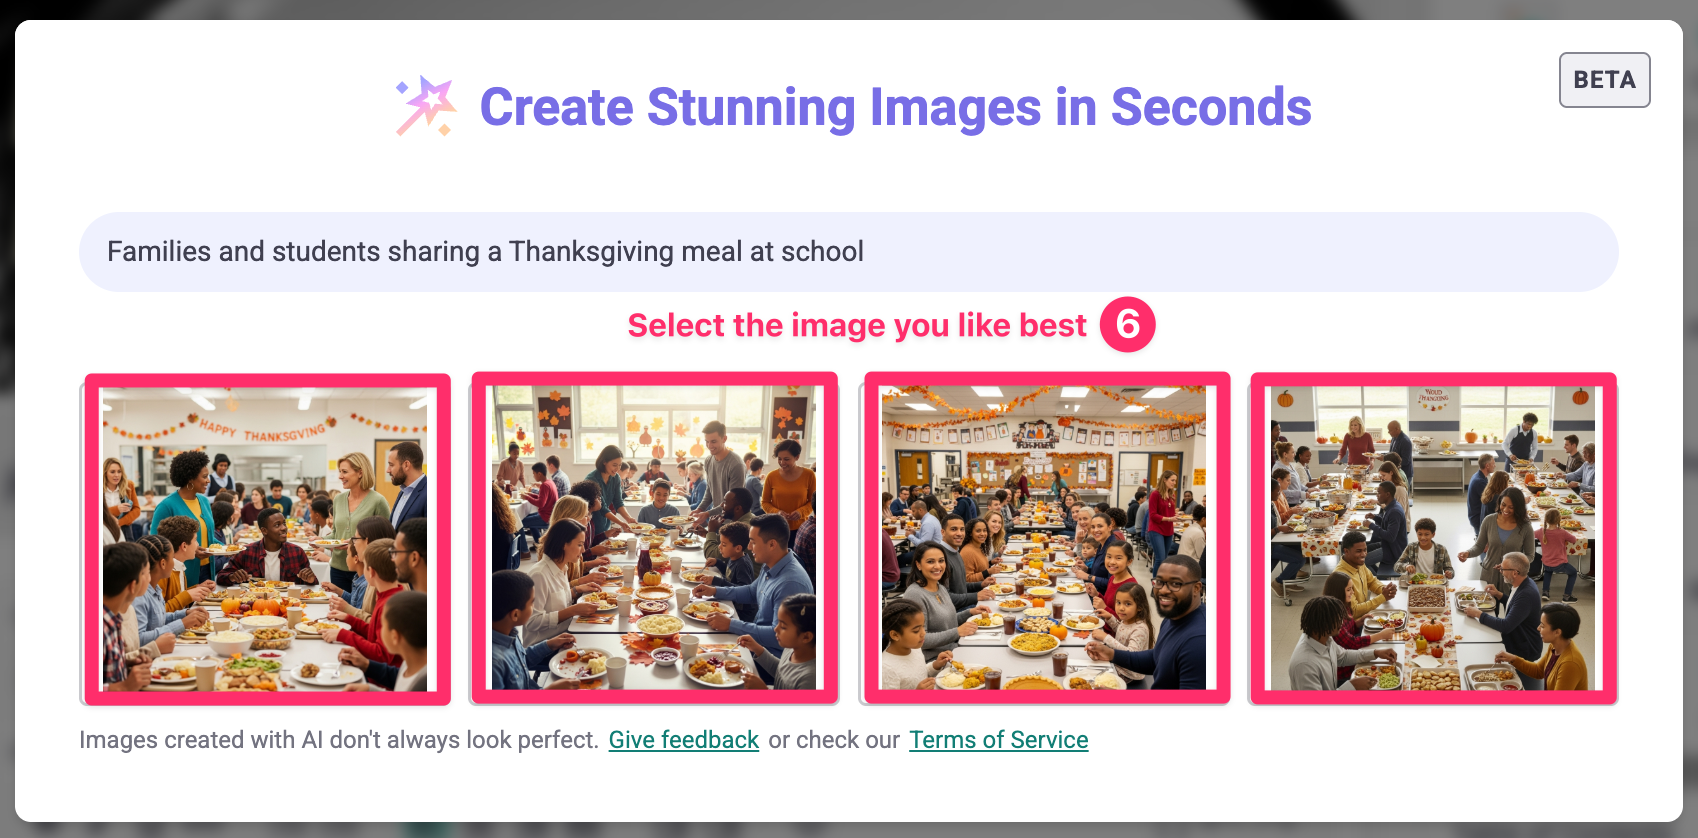This screenshot has width=1698, height=838.
Task: Click 'Select the image you like best' text
Action: coord(857,325)
